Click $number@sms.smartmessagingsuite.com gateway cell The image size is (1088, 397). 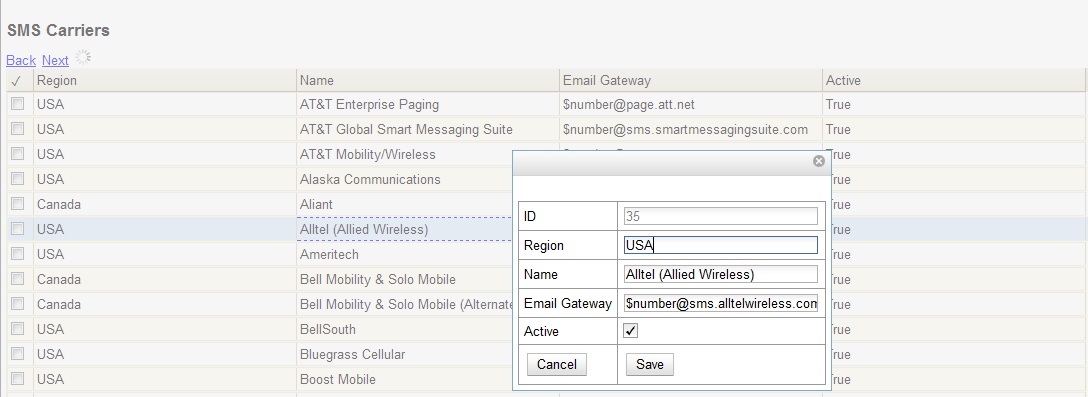(686, 130)
